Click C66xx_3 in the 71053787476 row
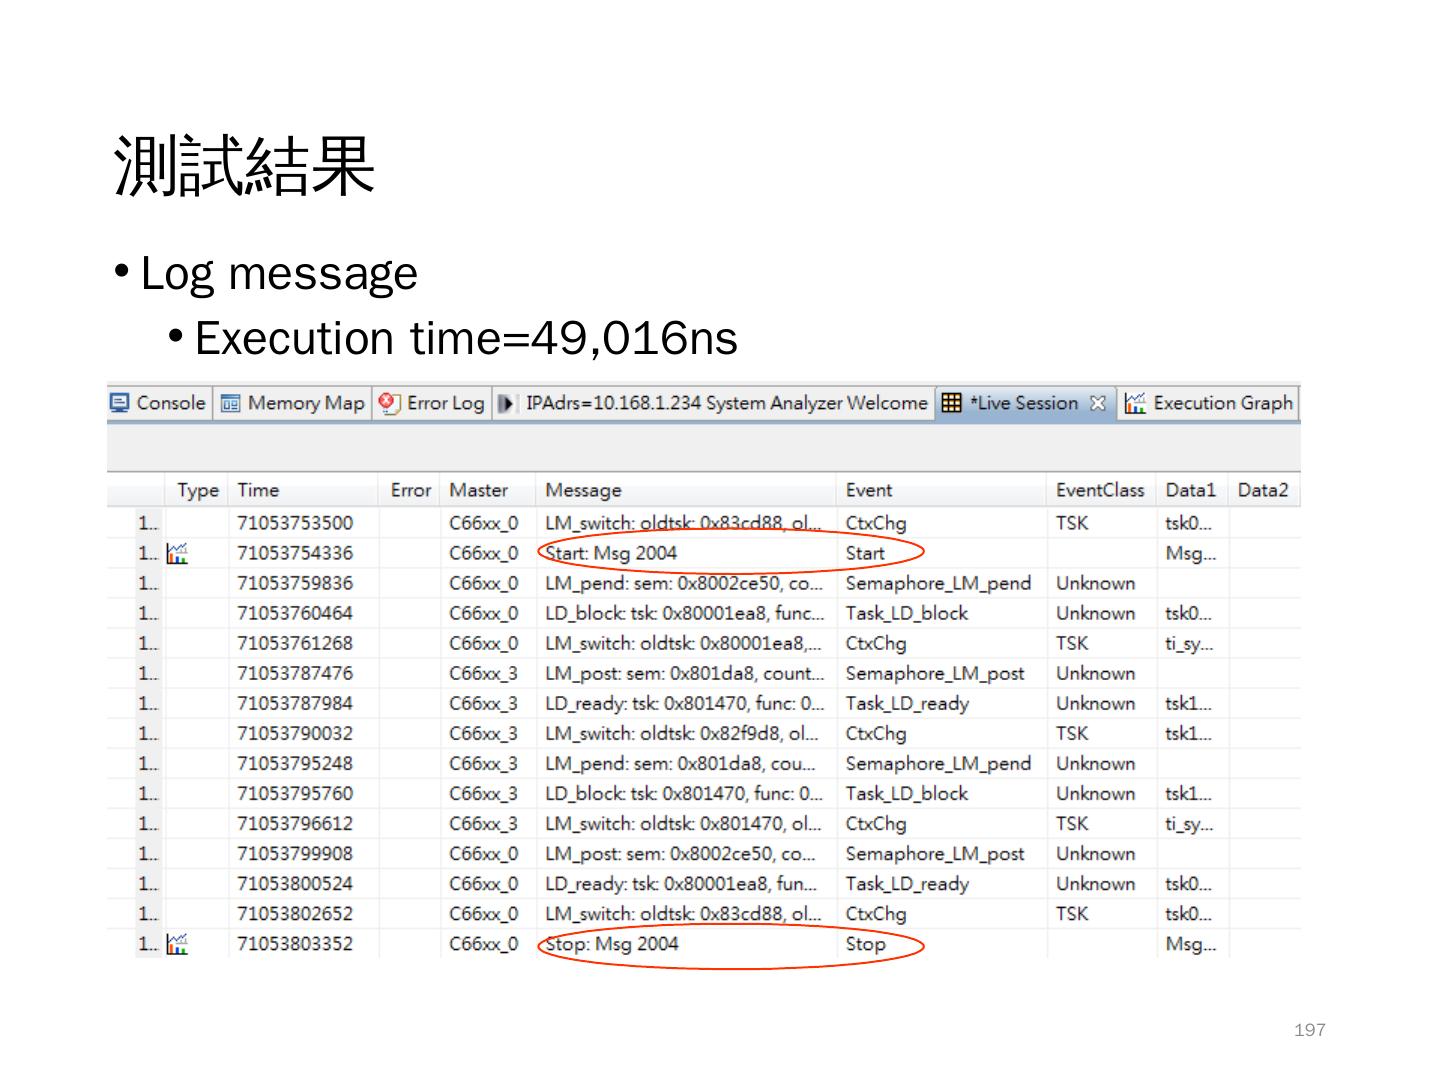This screenshot has width=1440, height=1080. click(484, 673)
